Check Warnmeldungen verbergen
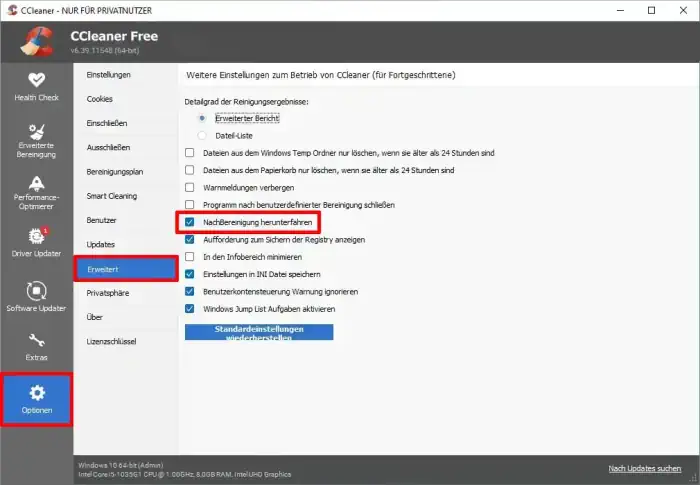This screenshot has width=700, height=485. 190,188
